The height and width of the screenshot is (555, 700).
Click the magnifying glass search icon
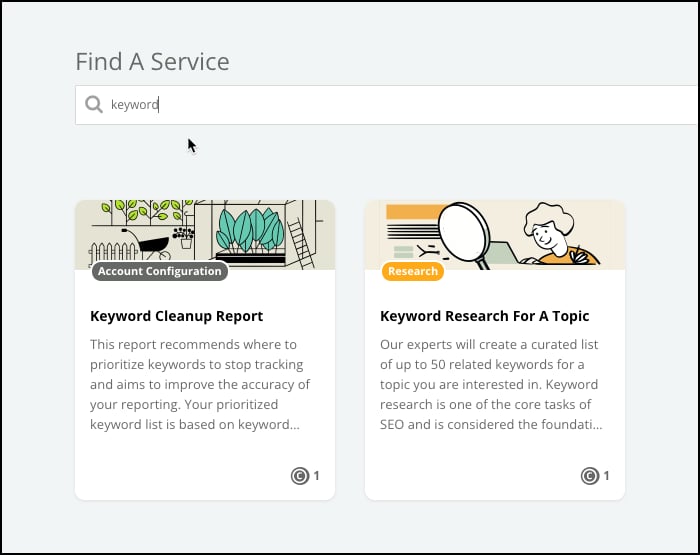tap(94, 104)
